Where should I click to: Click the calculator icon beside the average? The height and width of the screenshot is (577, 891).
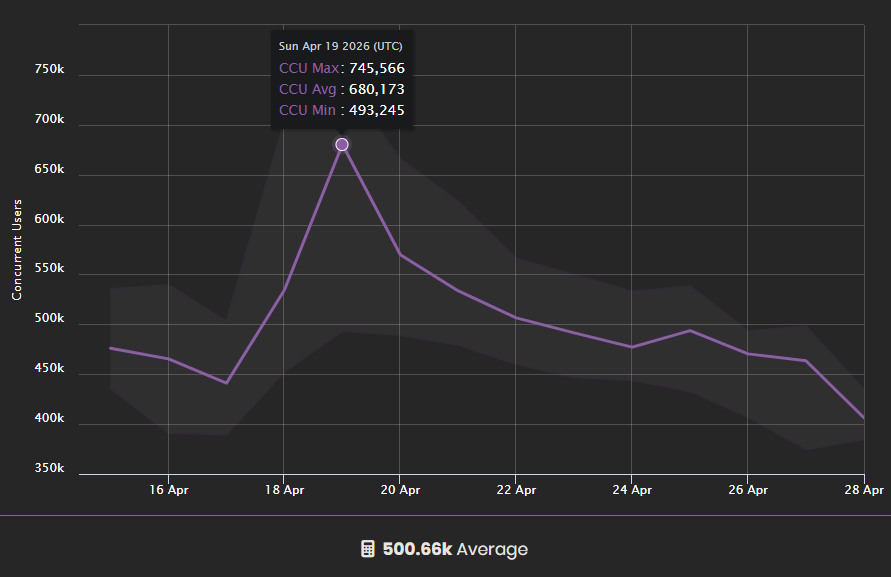coord(367,549)
